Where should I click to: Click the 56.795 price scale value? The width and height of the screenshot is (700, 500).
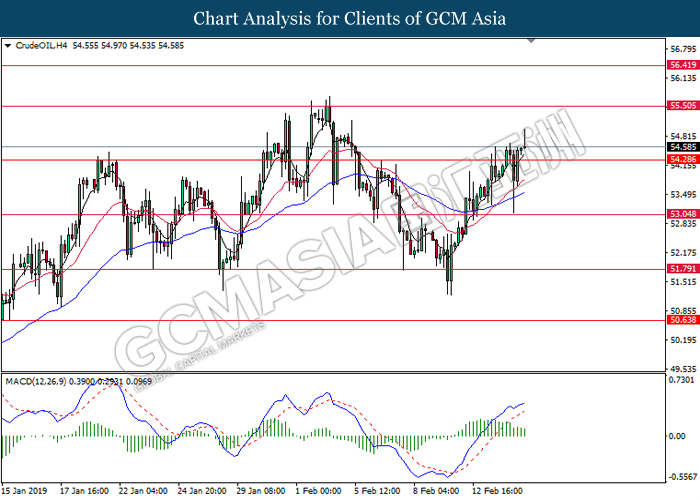(683, 49)
